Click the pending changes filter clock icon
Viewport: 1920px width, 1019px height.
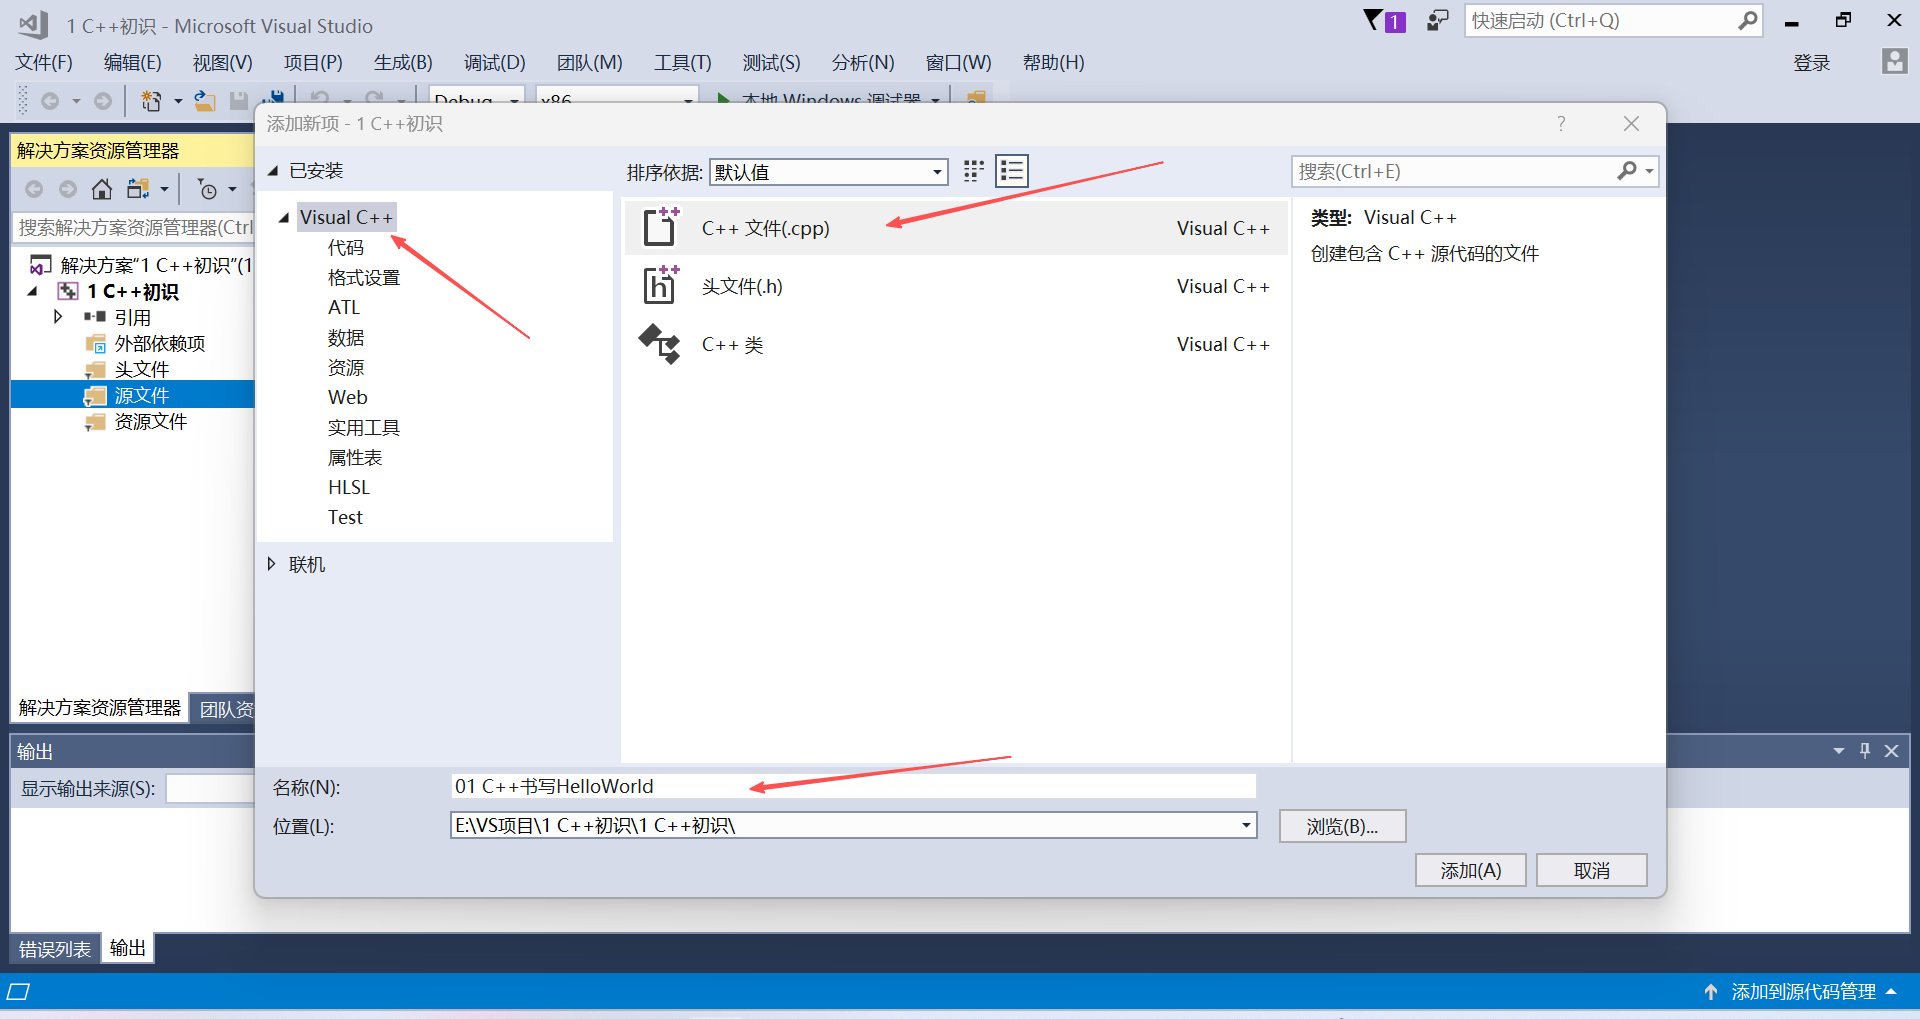[x=208, y=189]
